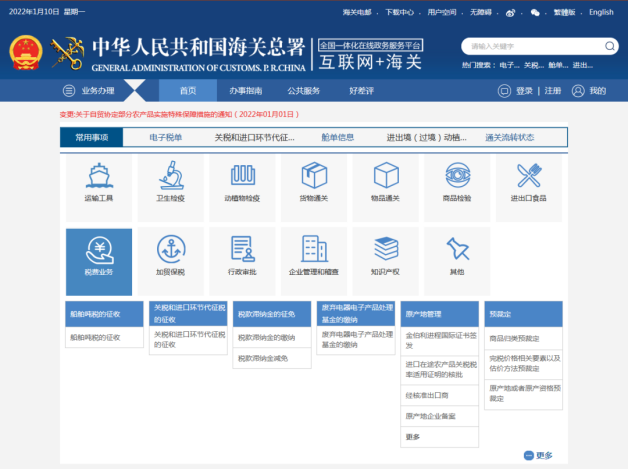Go to 办事指南 in navigation bar

(244, 91)
